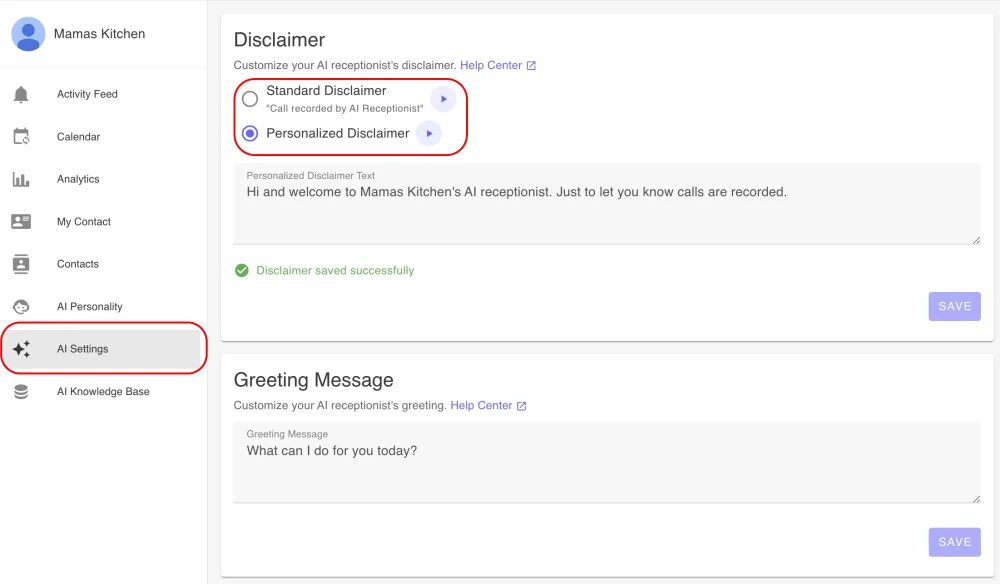Click the Greeting Message text field
1000x584 pixels.
[x=607, y=460]
